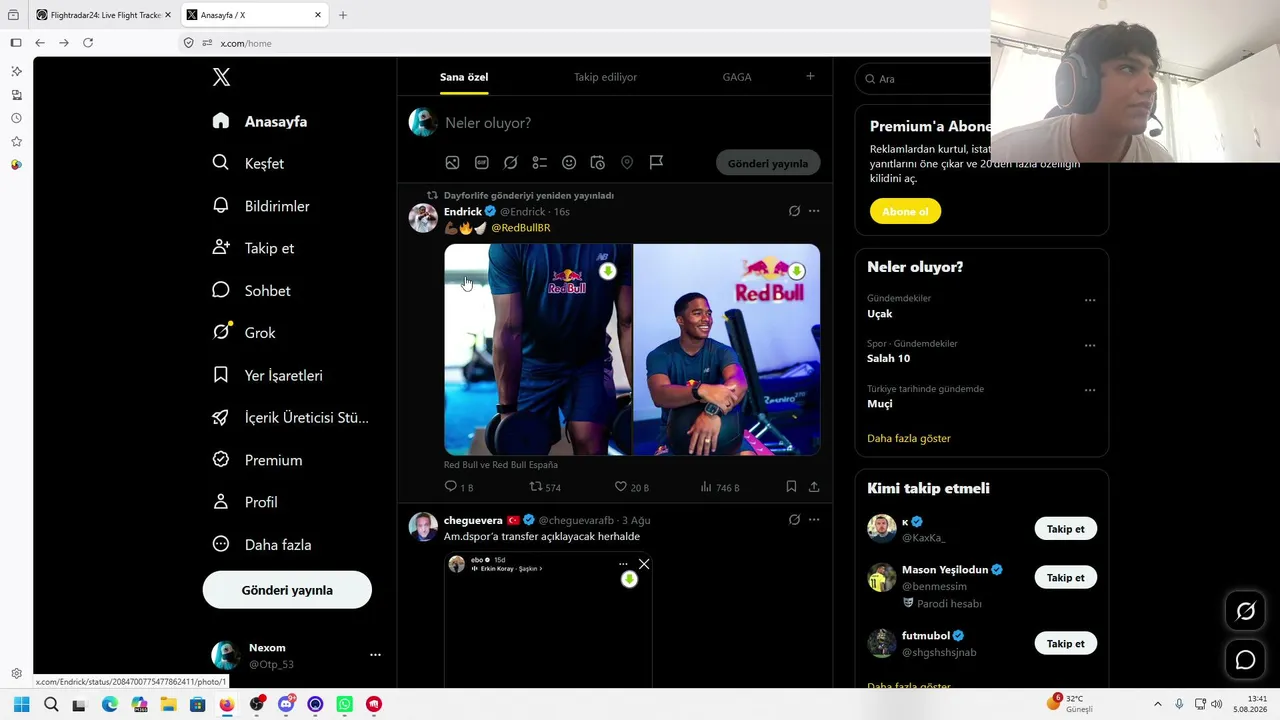This screenshot has height=720, width=1280.
Task: Click the X logo in the sidebar
Action: (222, 77)
